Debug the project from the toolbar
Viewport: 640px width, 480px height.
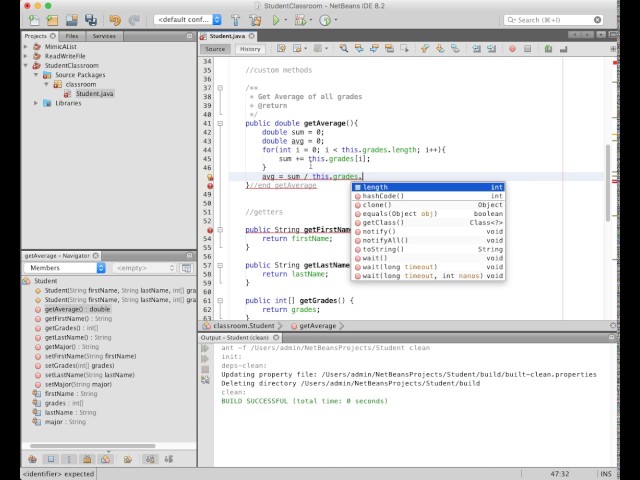[x=300, y=20]
